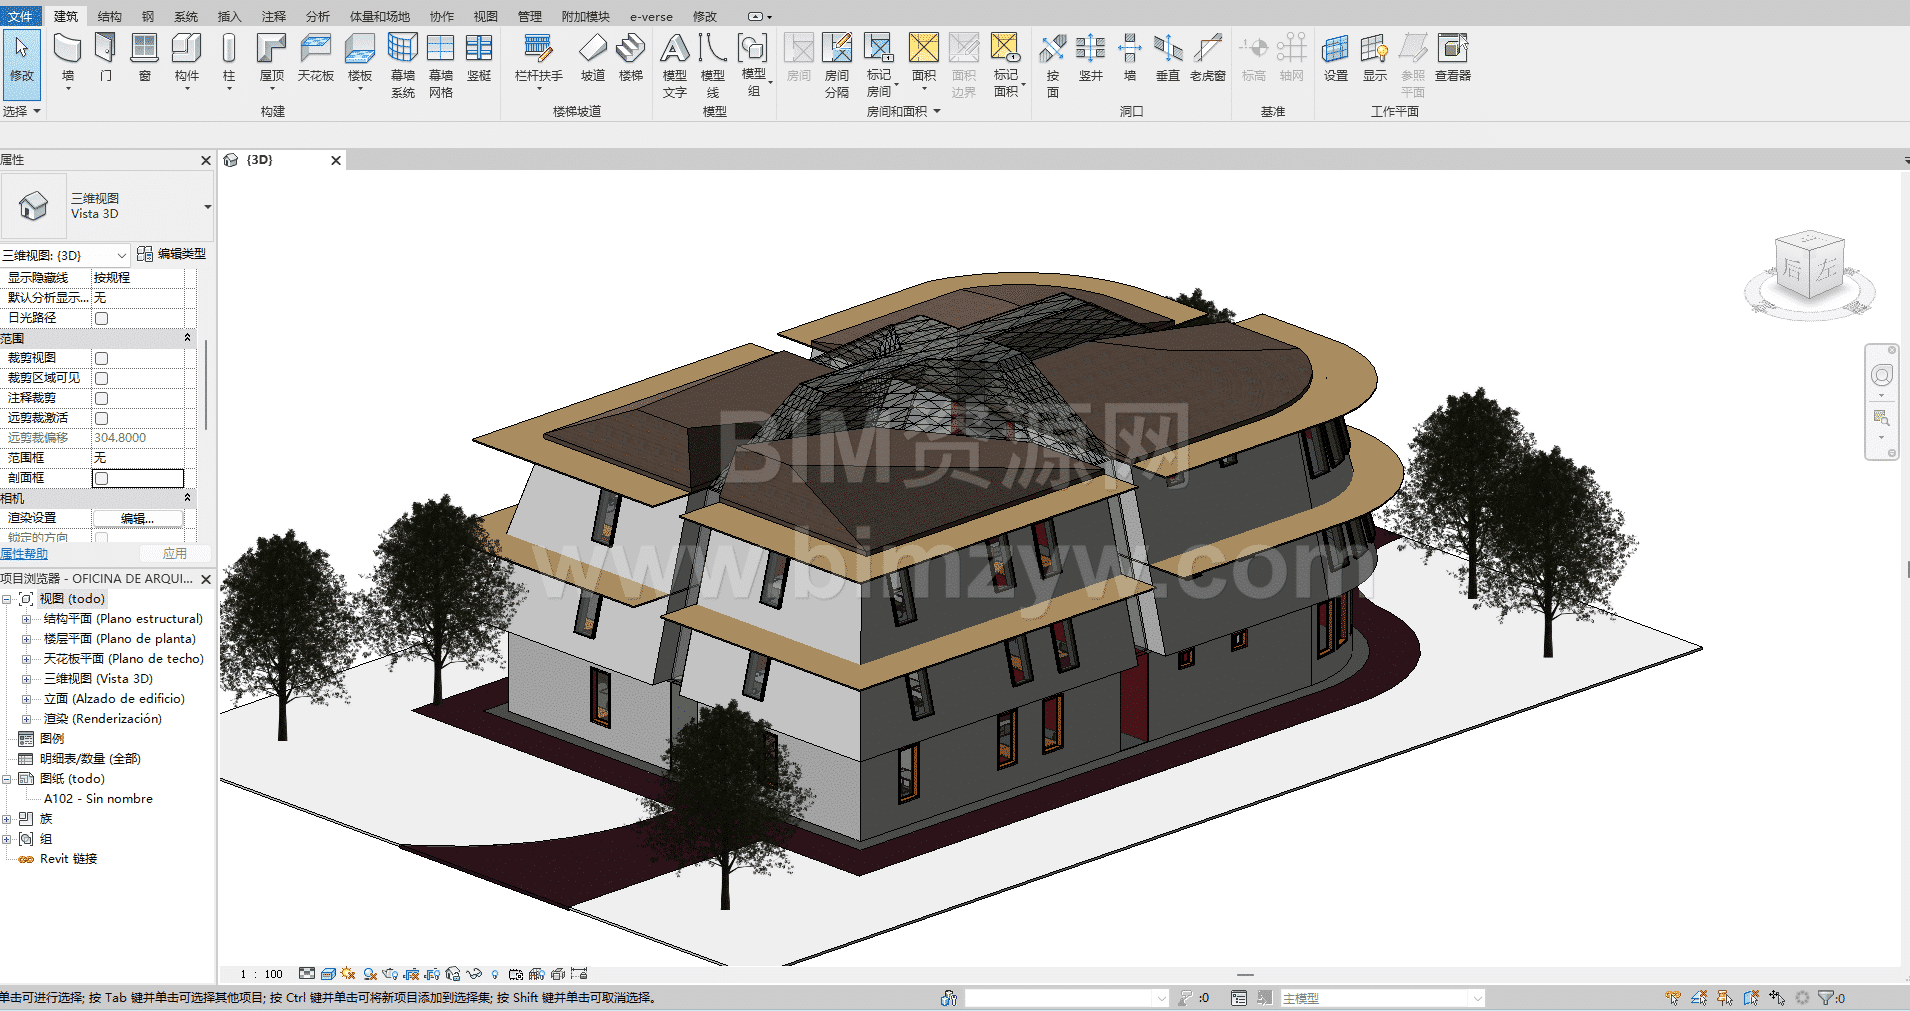Open the 主模型 design option dropdown
This screenshot has width=1910, height=1011.
[1382, 998]
